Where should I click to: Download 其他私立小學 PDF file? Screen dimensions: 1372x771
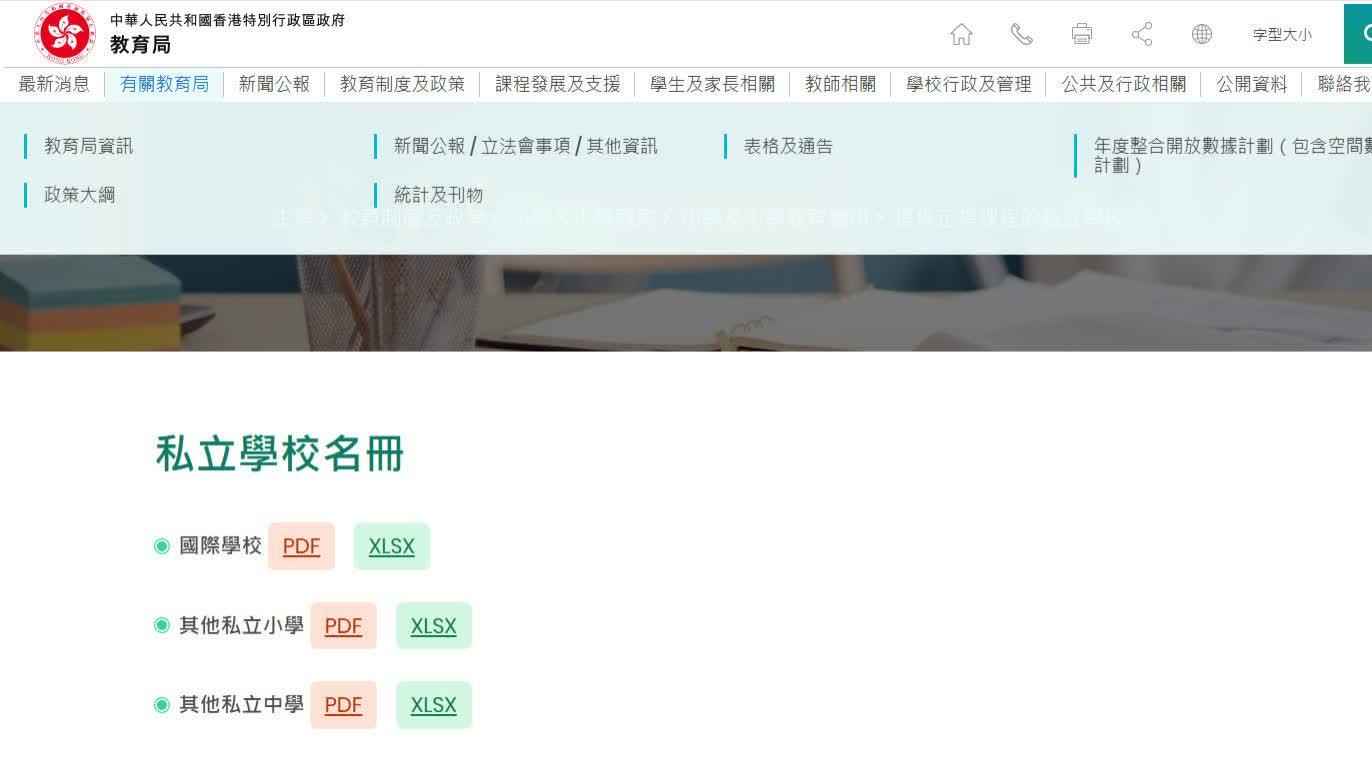tap(343, 626)
